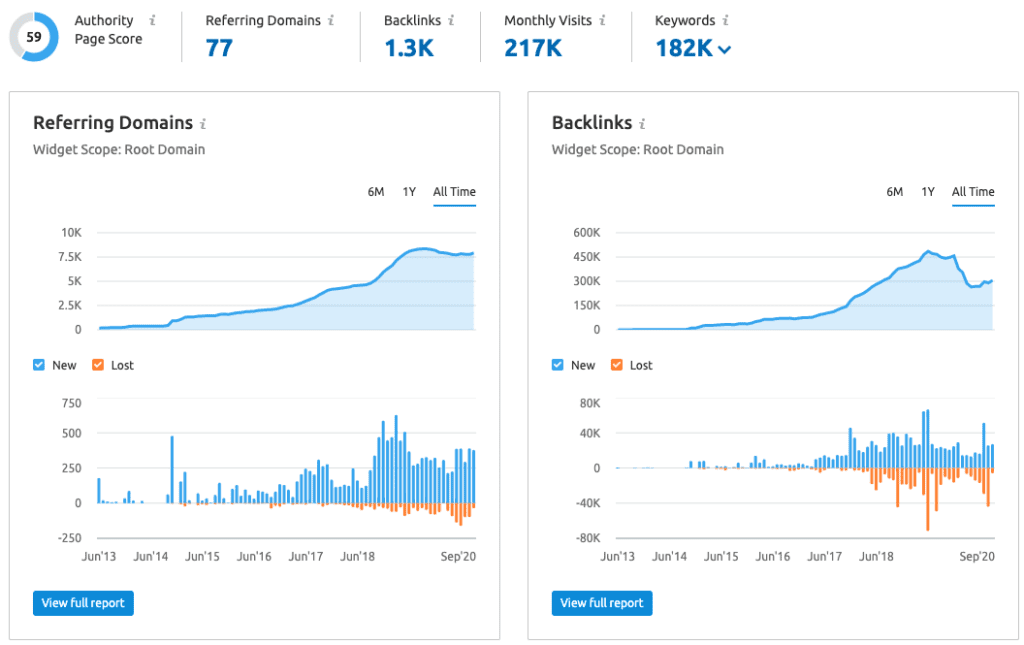This screenshot has height=645, width=1024.
Task: Click the Authority Score 59 circular gauge
Action: coord(34,37)
